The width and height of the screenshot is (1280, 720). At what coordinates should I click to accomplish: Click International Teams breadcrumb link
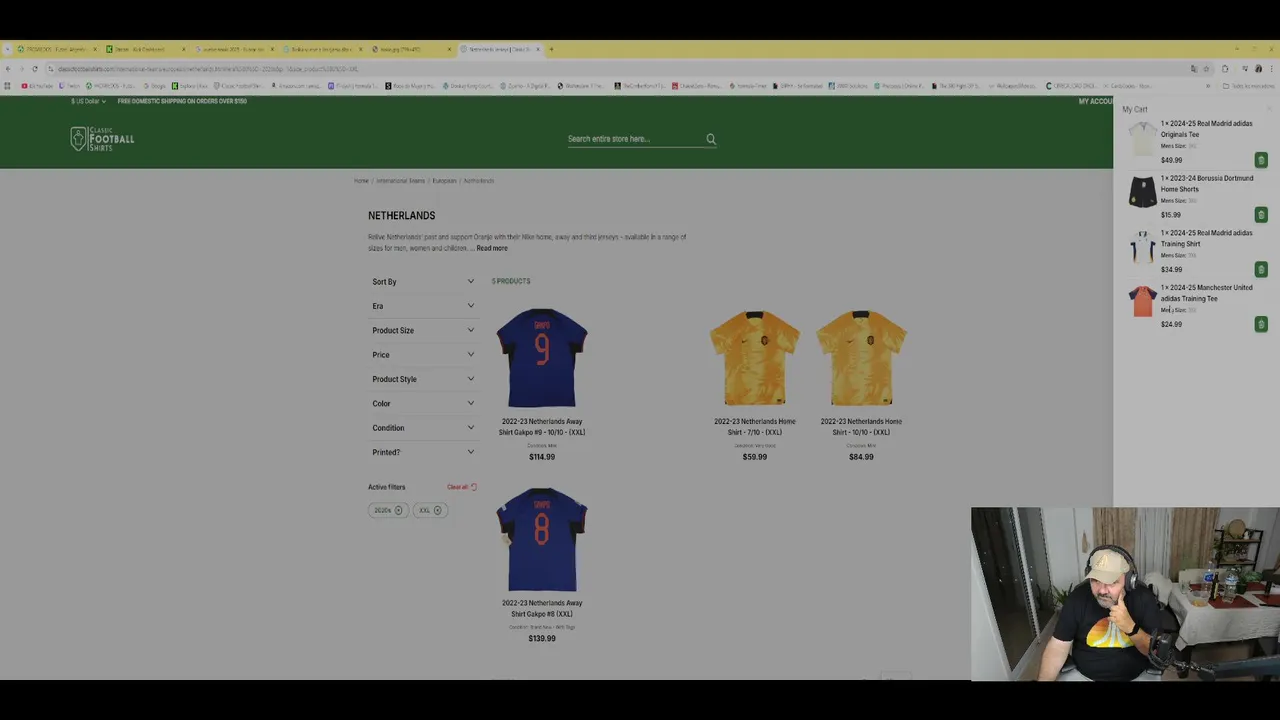click(x=400, y=181)
